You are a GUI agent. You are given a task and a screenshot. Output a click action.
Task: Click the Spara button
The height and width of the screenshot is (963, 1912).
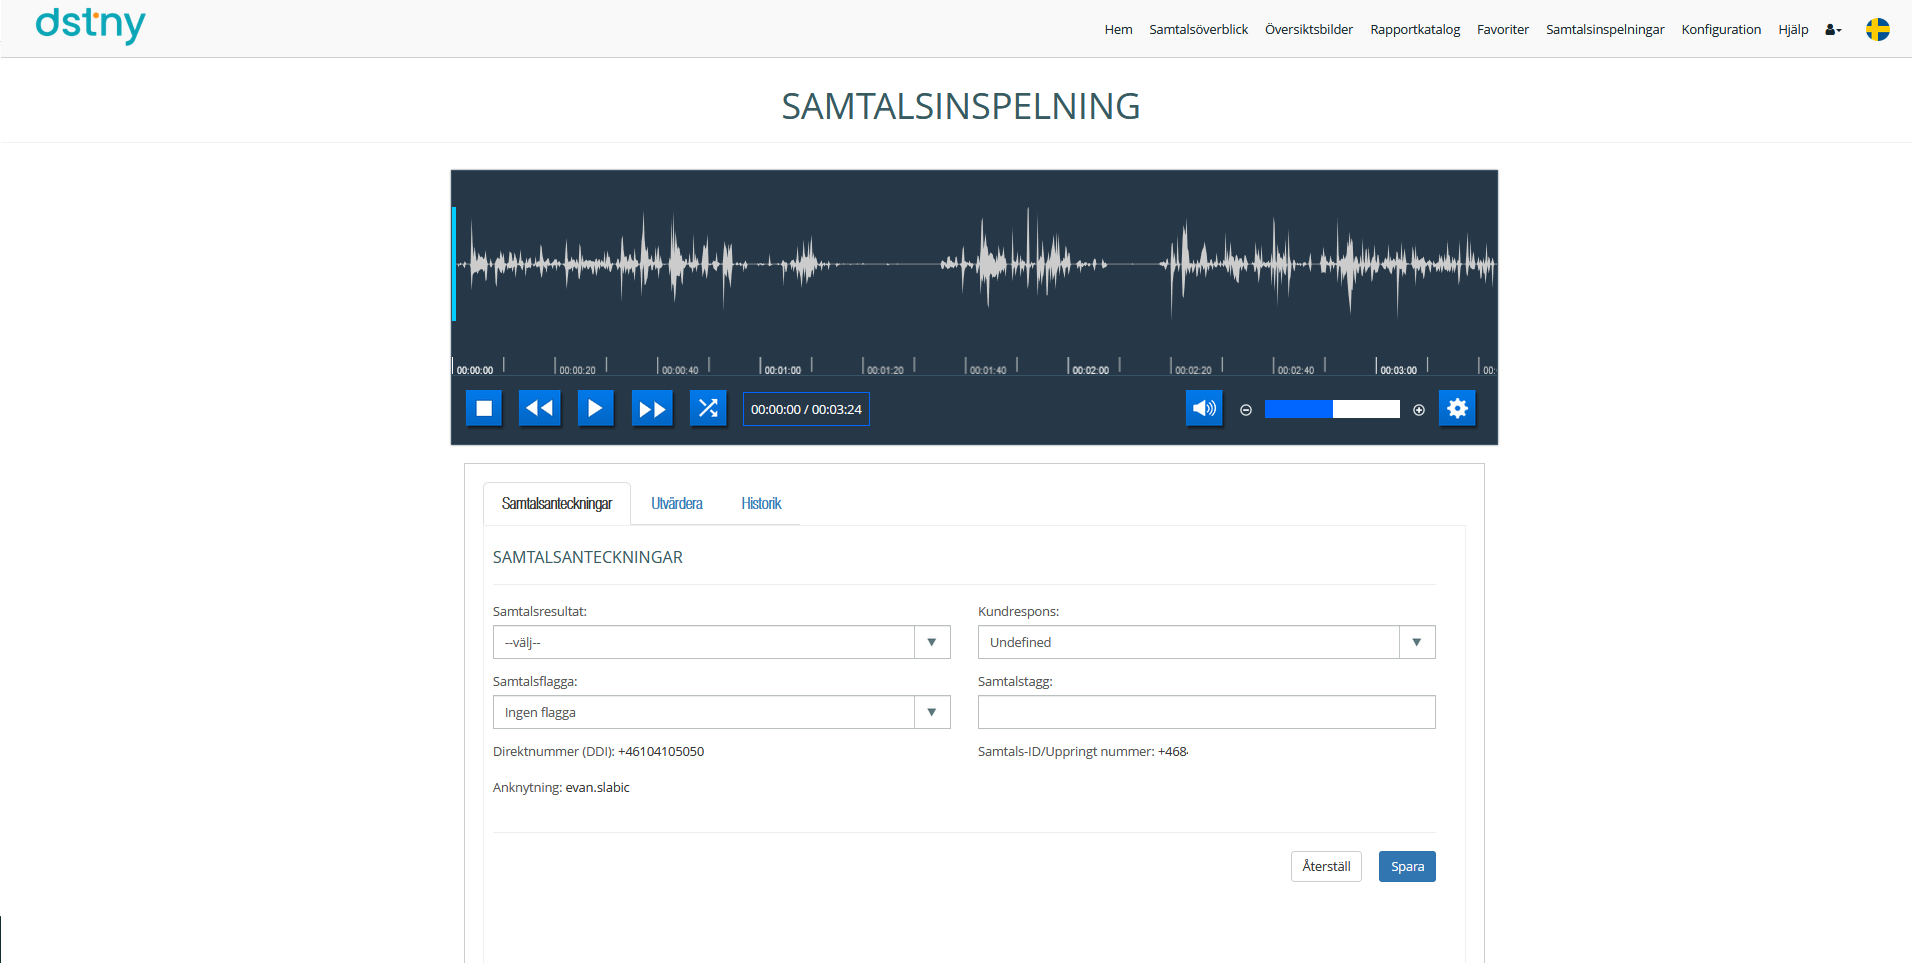pyautogui.click(x=1407, y=867)
